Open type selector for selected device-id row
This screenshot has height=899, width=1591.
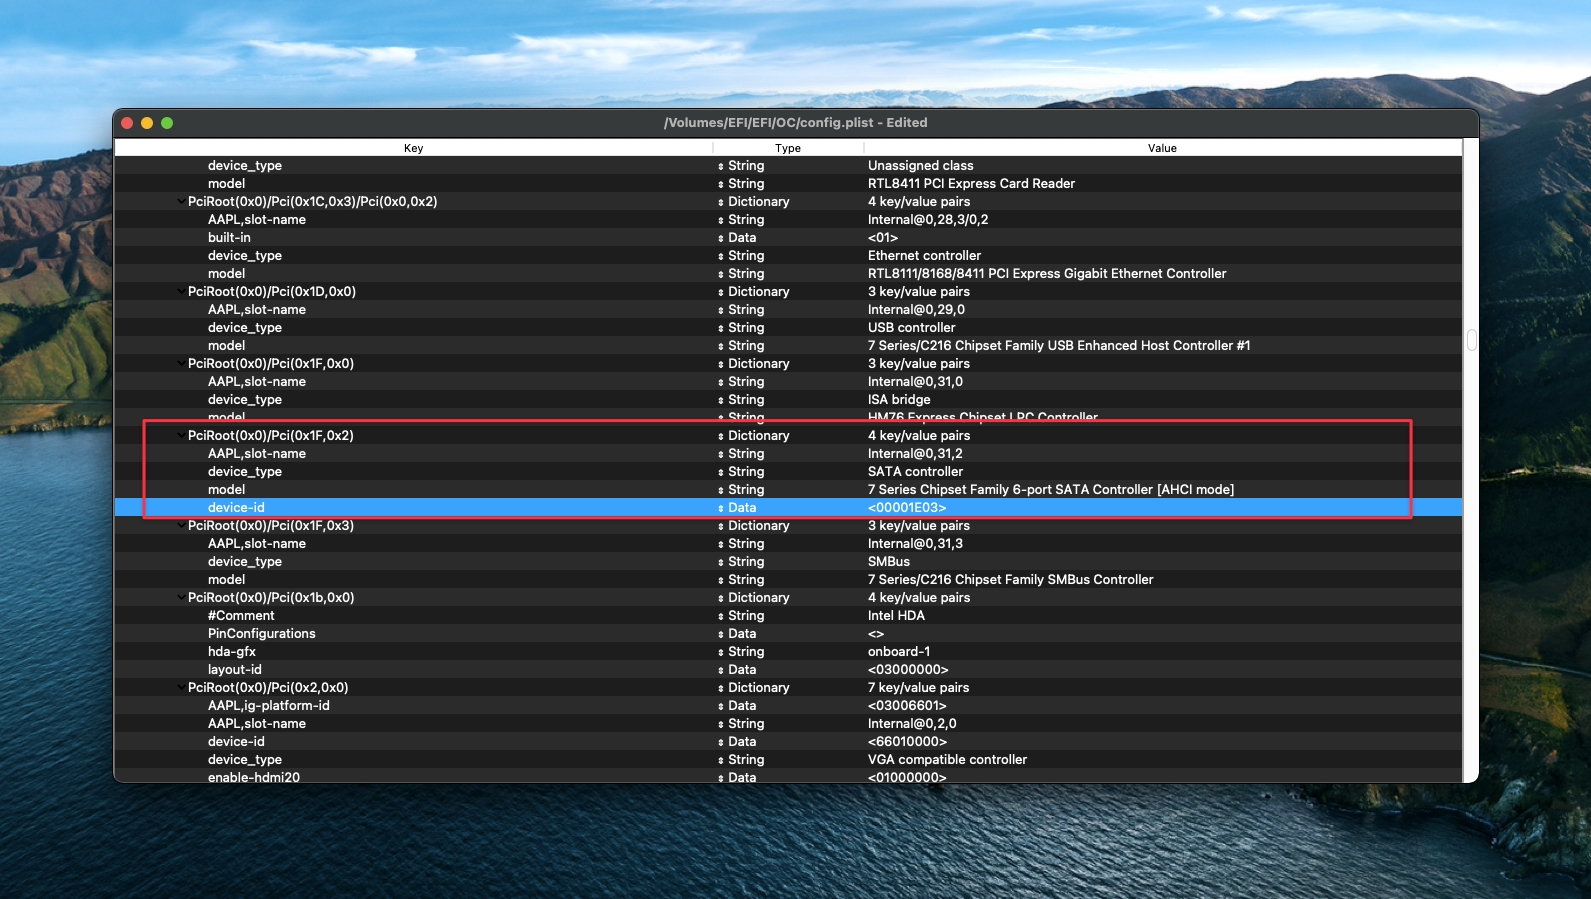tap(721, 508)
